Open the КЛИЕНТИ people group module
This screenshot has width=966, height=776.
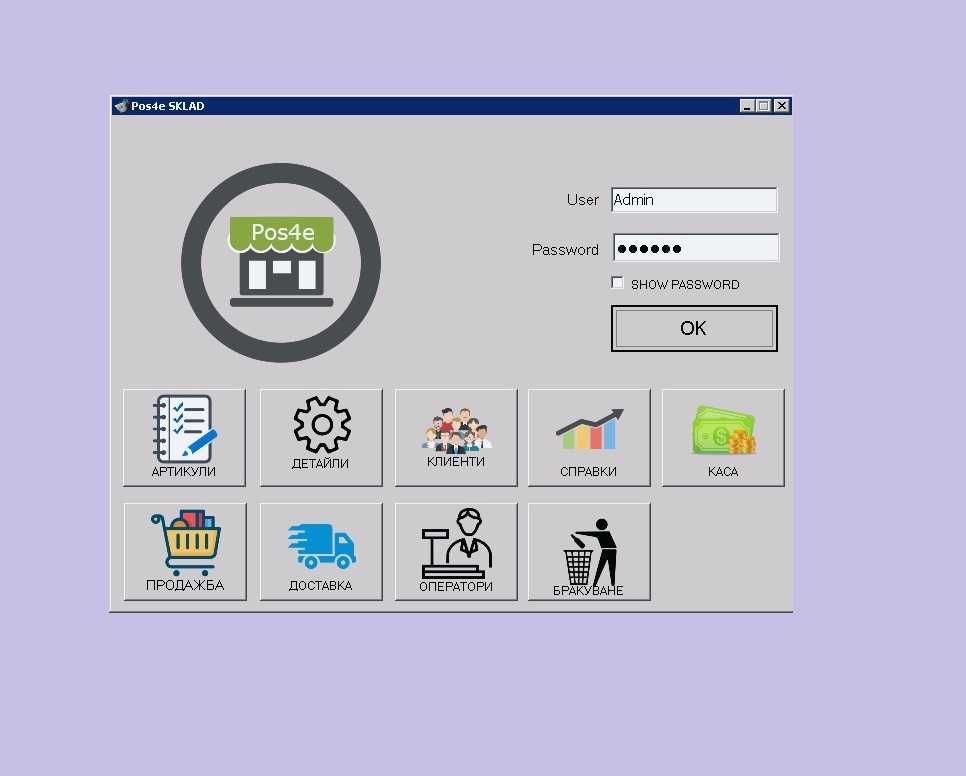[x=456, y=437]
